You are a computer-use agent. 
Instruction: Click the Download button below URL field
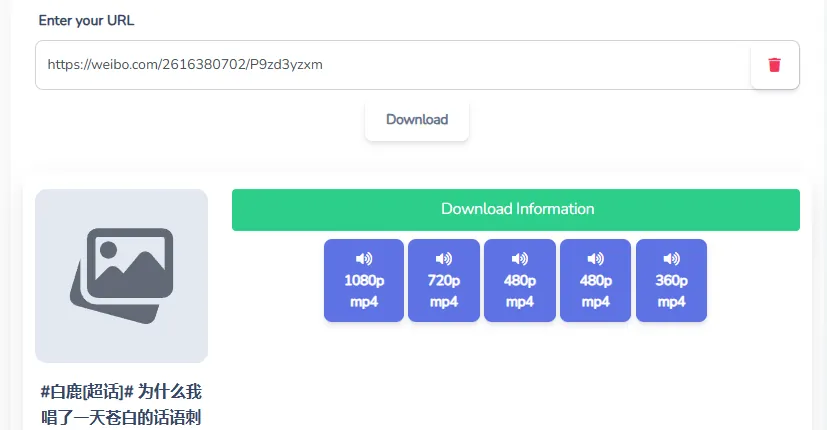click(417, 120)
